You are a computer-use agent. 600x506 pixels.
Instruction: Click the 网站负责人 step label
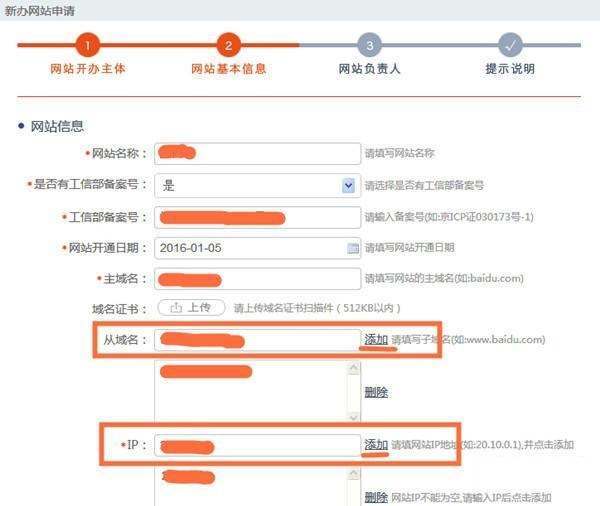pos(369,69)
